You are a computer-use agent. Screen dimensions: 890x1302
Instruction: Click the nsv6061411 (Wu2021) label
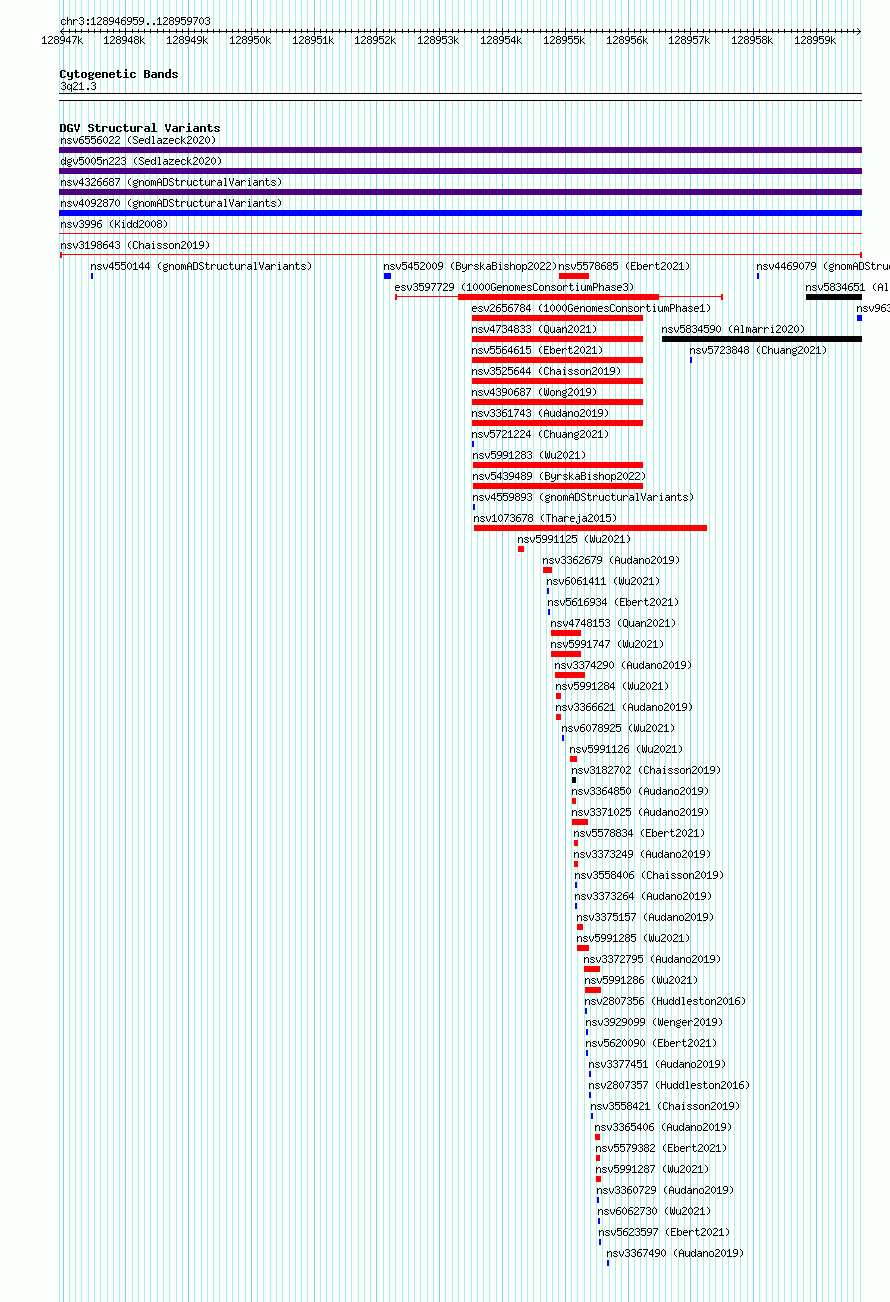tap(603, 581)
